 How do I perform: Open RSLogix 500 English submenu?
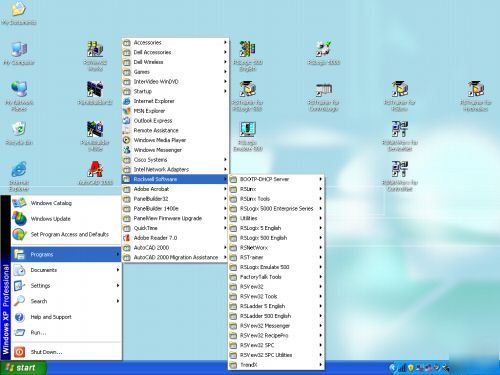tap(276, 238)
